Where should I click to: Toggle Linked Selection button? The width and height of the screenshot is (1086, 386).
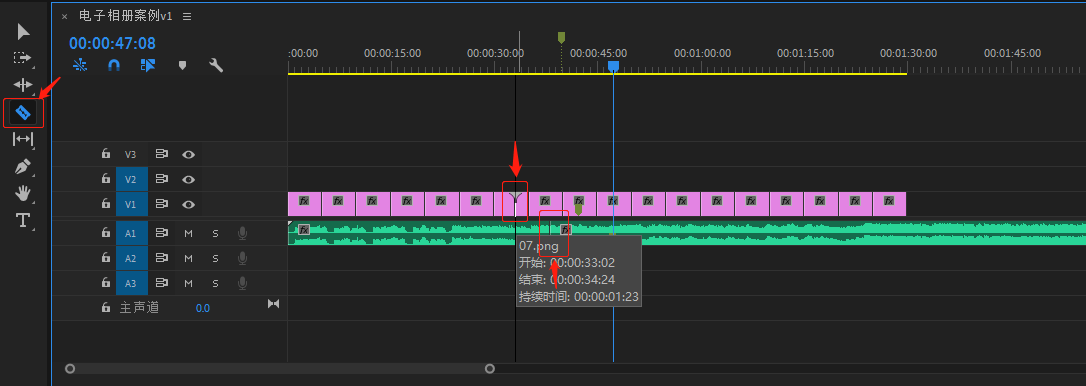coord(148,65)
